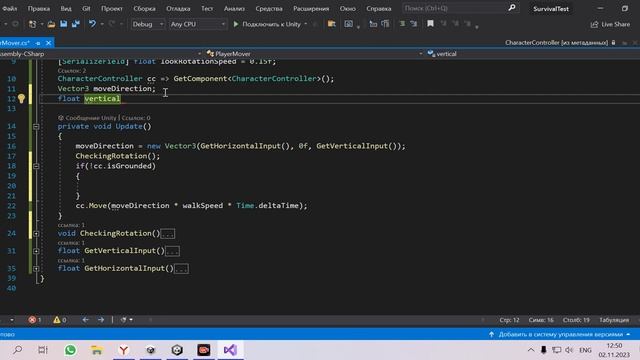Expand the GetVerticalInput() method on line 31
Screen dimensions: 640x360
36,251
